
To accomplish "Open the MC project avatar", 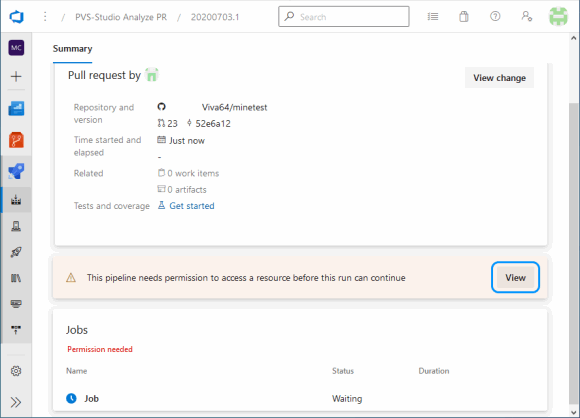I will pos(16,48).
